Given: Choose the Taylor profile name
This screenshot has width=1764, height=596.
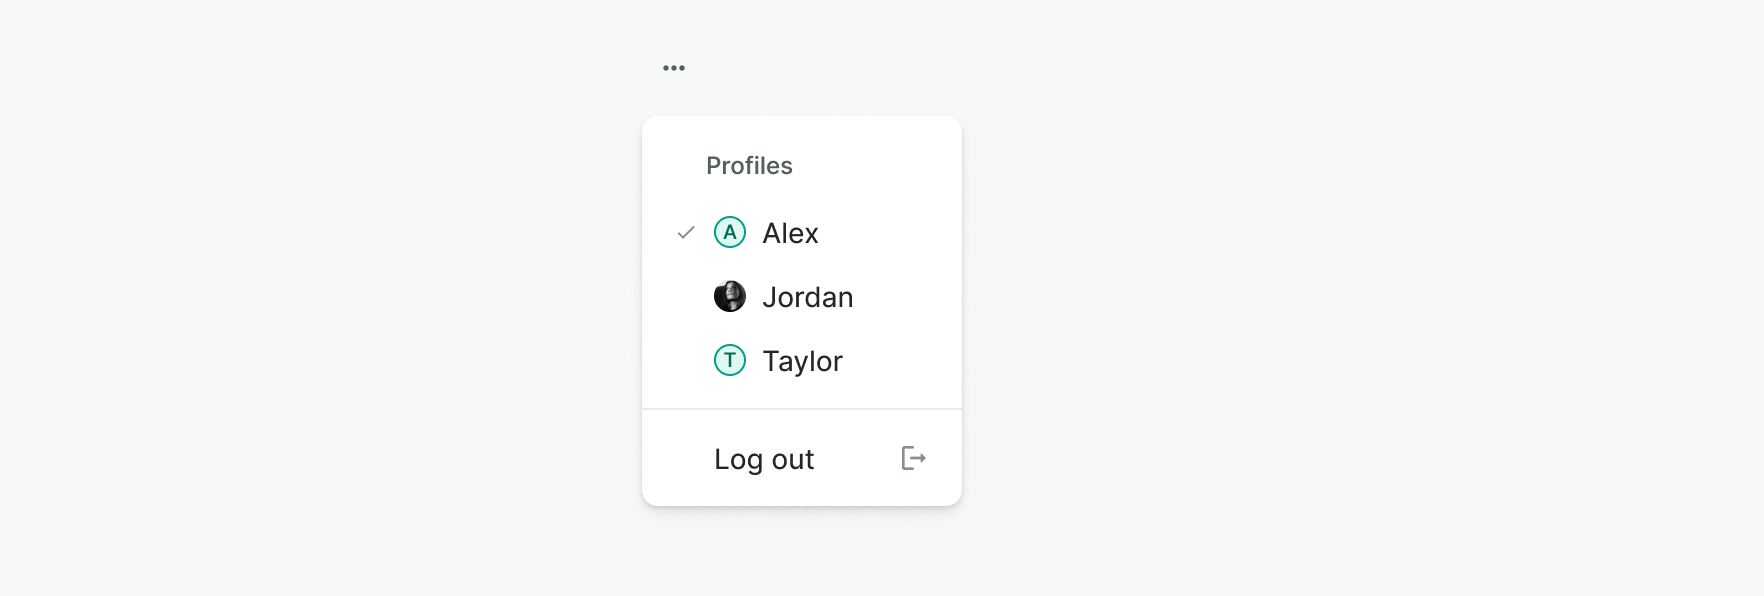Looking at the screenshot, I should [802, 361].
